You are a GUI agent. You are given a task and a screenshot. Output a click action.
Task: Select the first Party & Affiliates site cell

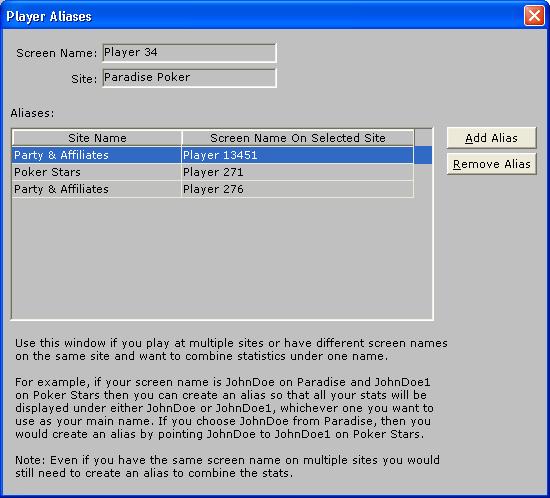tap(97, 155)
